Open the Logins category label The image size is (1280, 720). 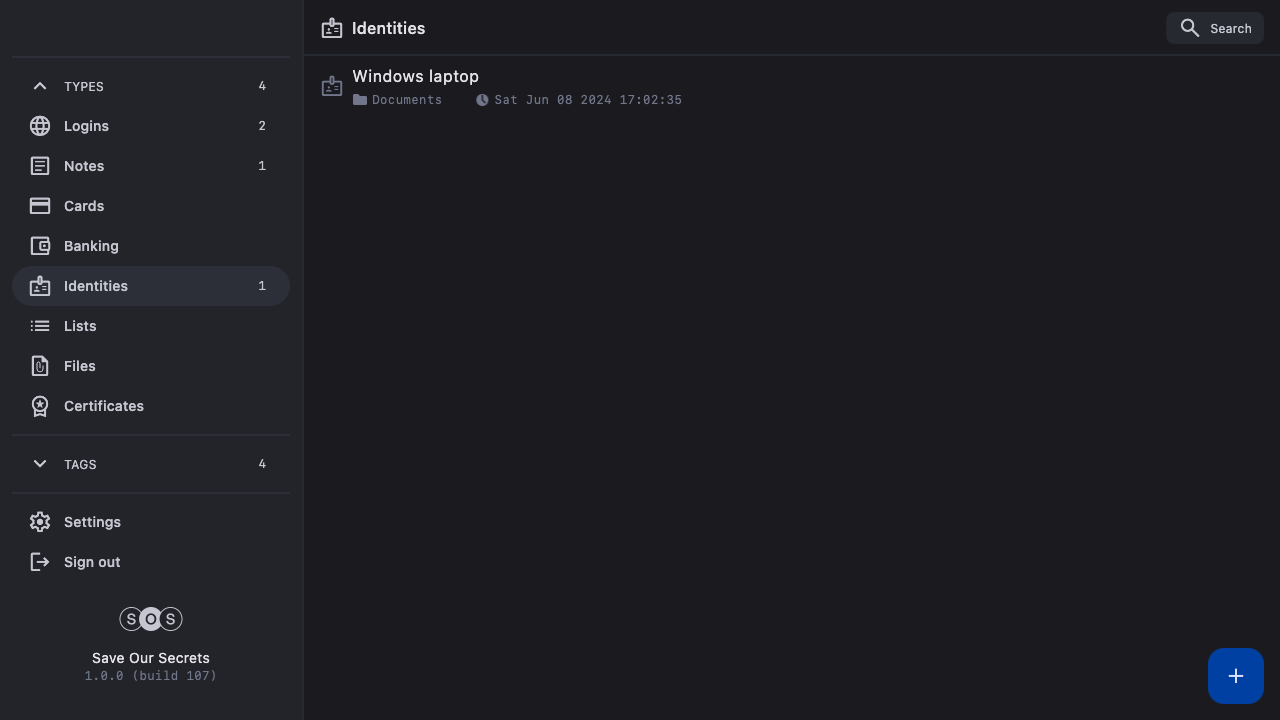click(x=86, y=126)
